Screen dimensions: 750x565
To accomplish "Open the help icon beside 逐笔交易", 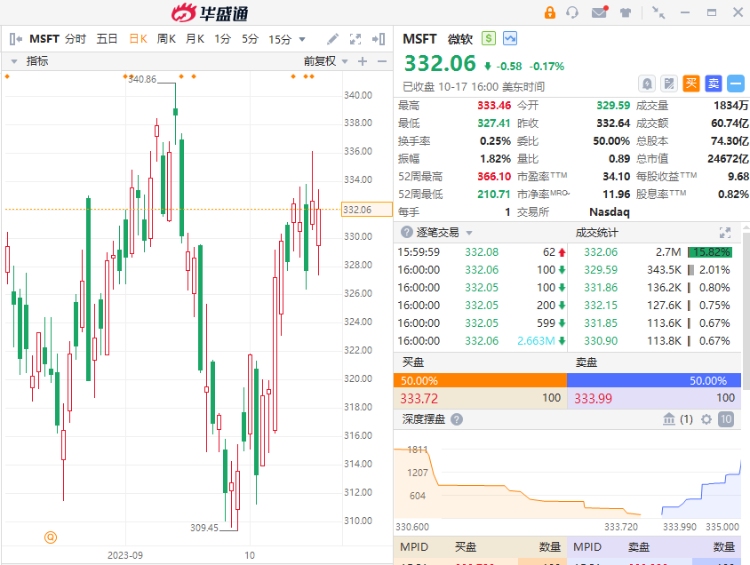I will tap(407, 233).
